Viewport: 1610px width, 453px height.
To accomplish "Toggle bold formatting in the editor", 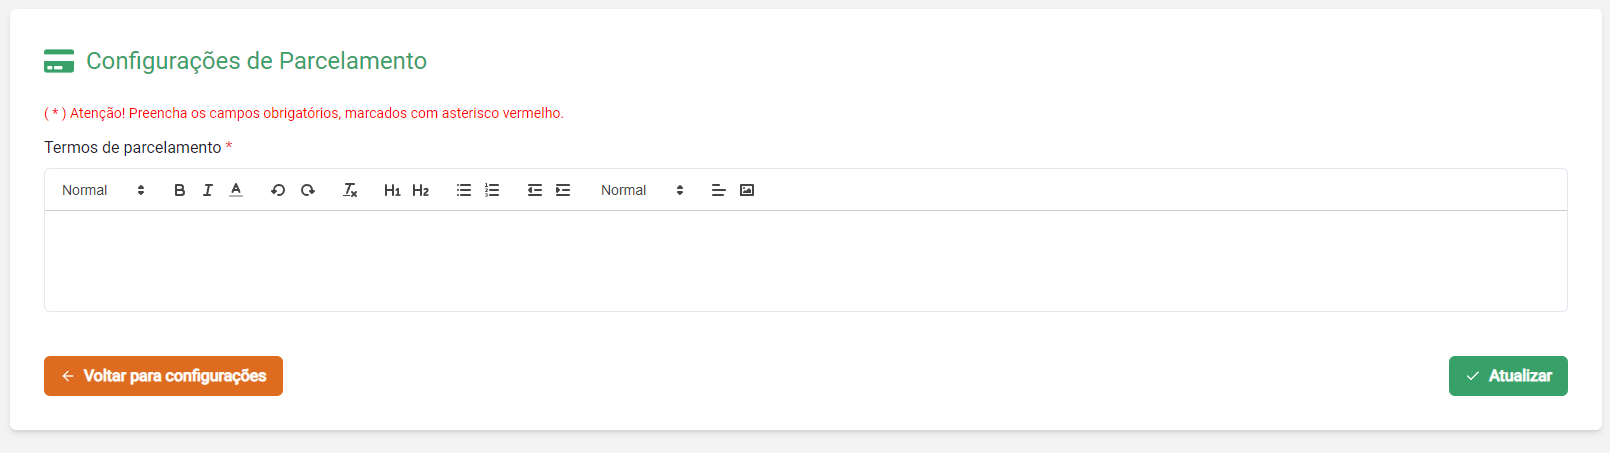I will [180, 190].
